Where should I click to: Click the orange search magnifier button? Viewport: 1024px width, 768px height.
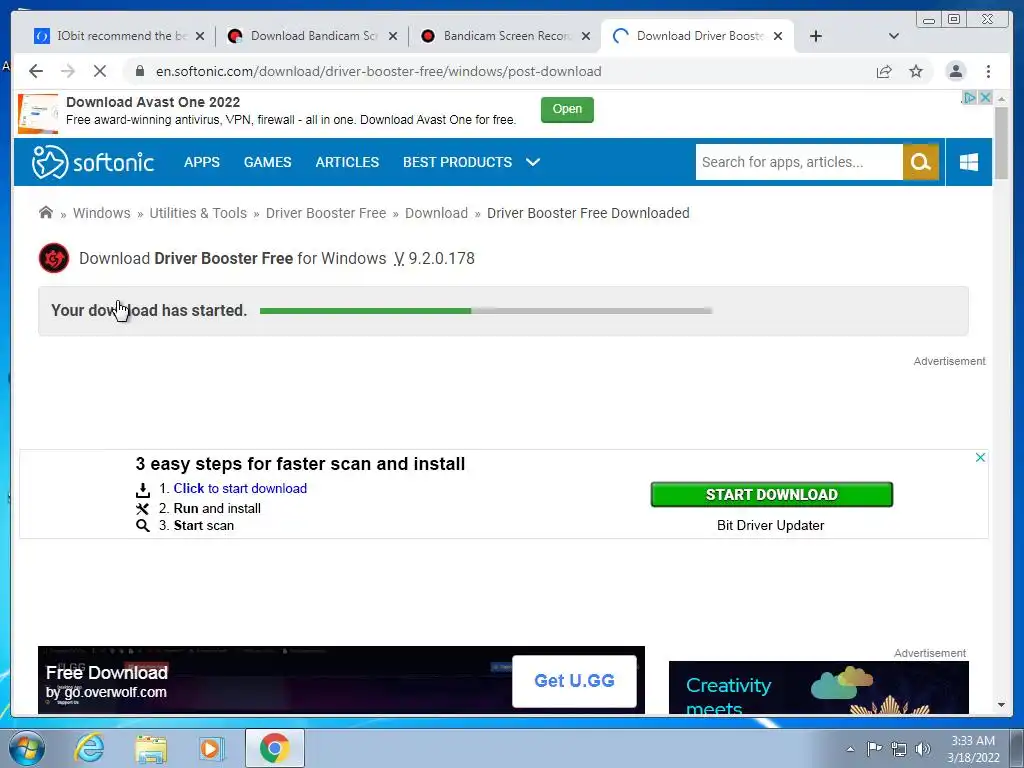tap(921, 162)
